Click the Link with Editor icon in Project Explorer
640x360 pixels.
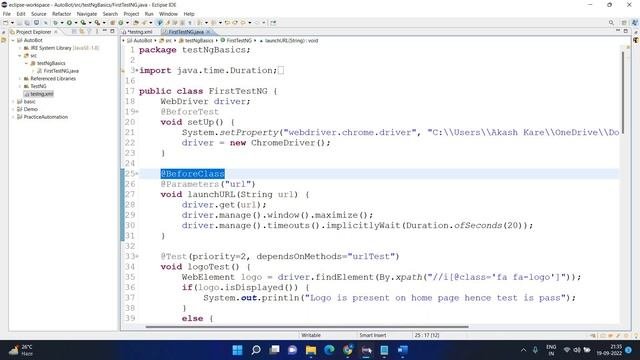pos(82,31)
